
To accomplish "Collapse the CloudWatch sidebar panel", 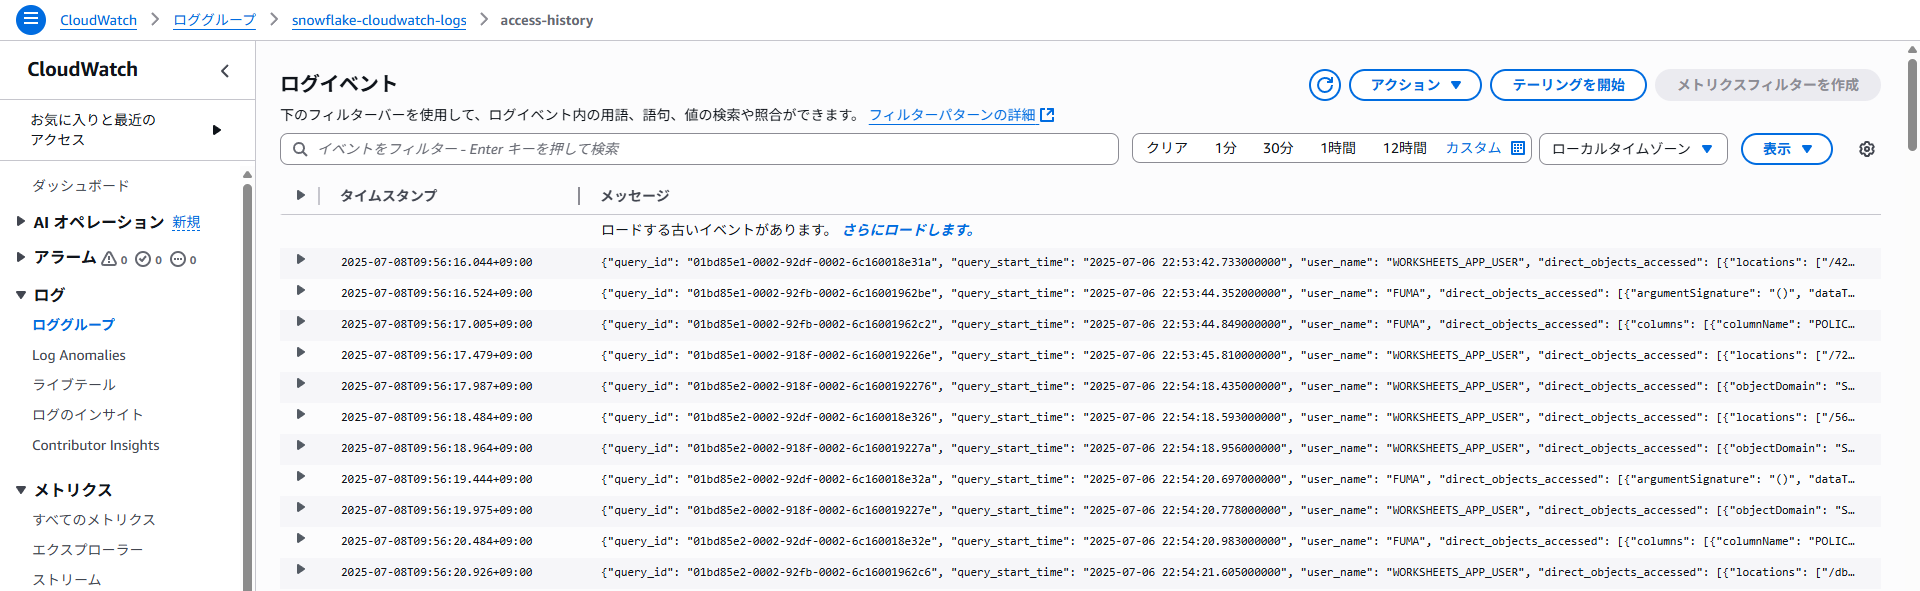I will click(225, 70).
